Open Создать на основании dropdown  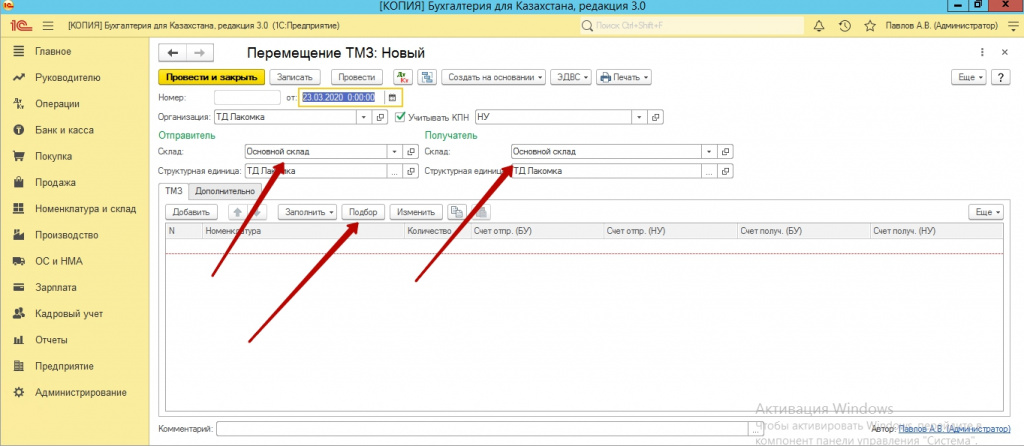pyautogui.click(x=494, y=77)
